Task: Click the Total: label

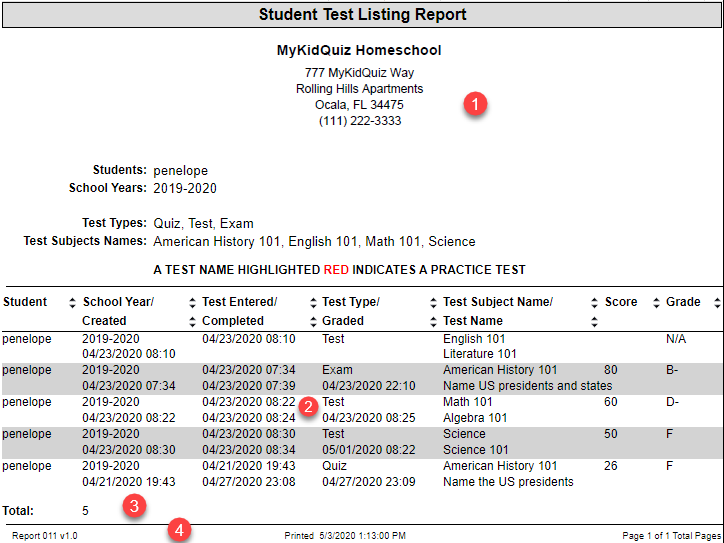Action: click(18, 511)
